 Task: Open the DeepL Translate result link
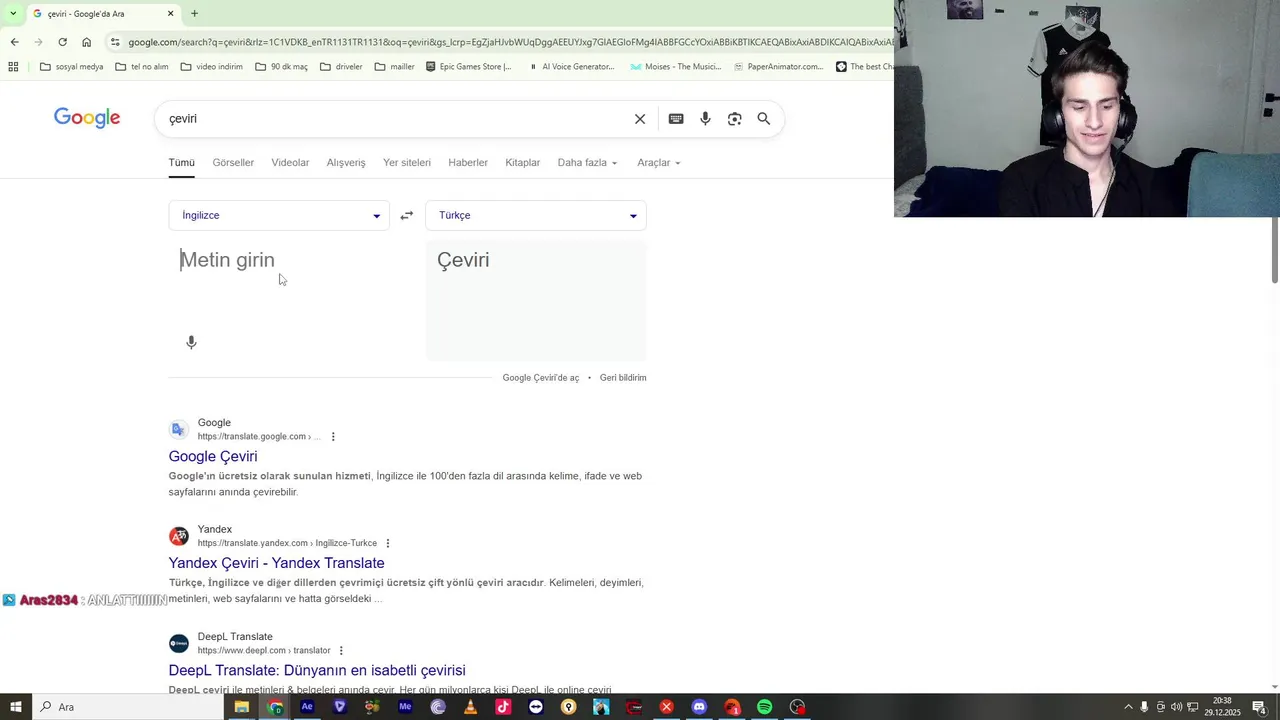tap(317, 670)
